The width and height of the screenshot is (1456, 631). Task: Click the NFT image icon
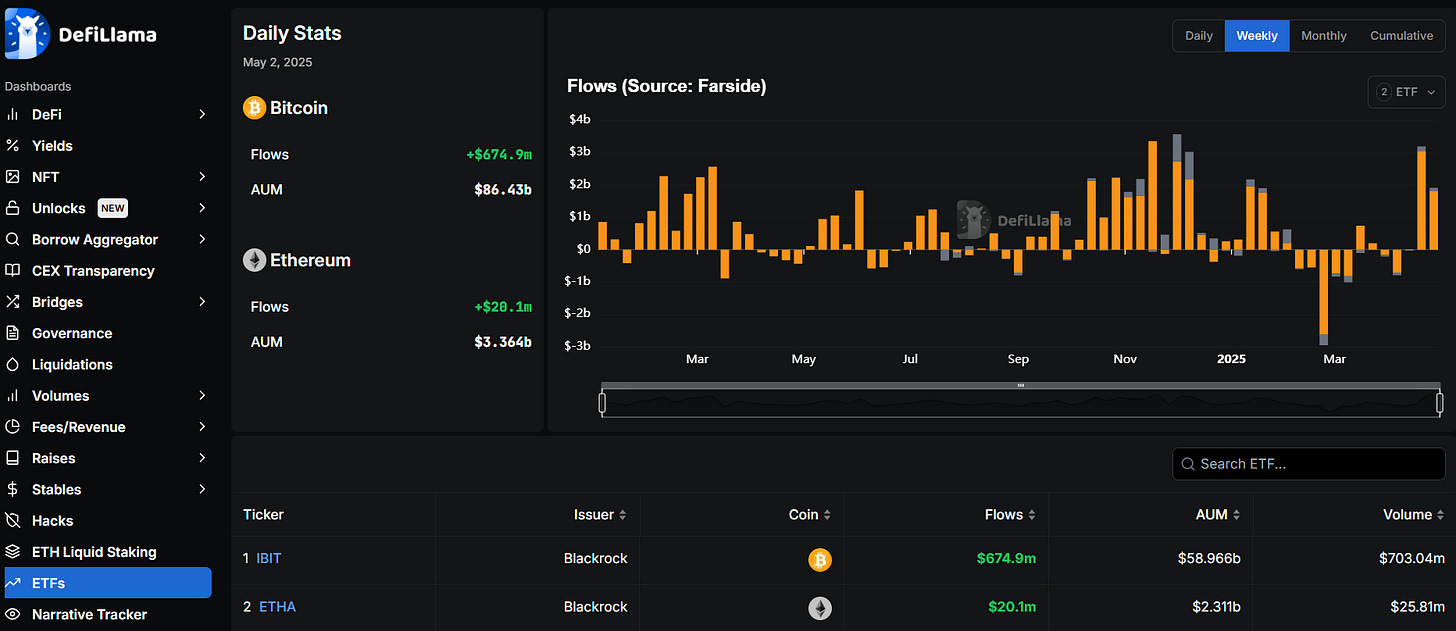click(13, 177)
